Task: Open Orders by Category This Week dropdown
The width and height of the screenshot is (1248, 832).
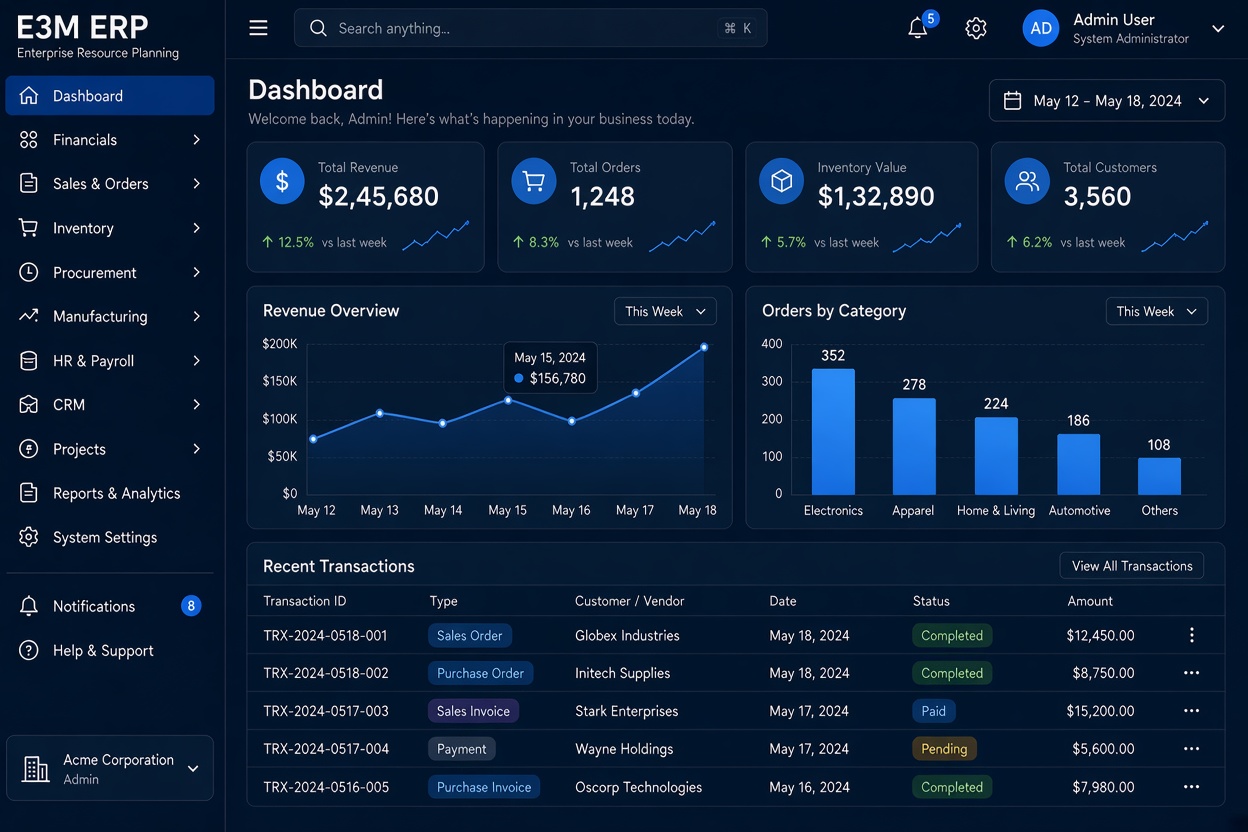Action: click(1156, 311)
